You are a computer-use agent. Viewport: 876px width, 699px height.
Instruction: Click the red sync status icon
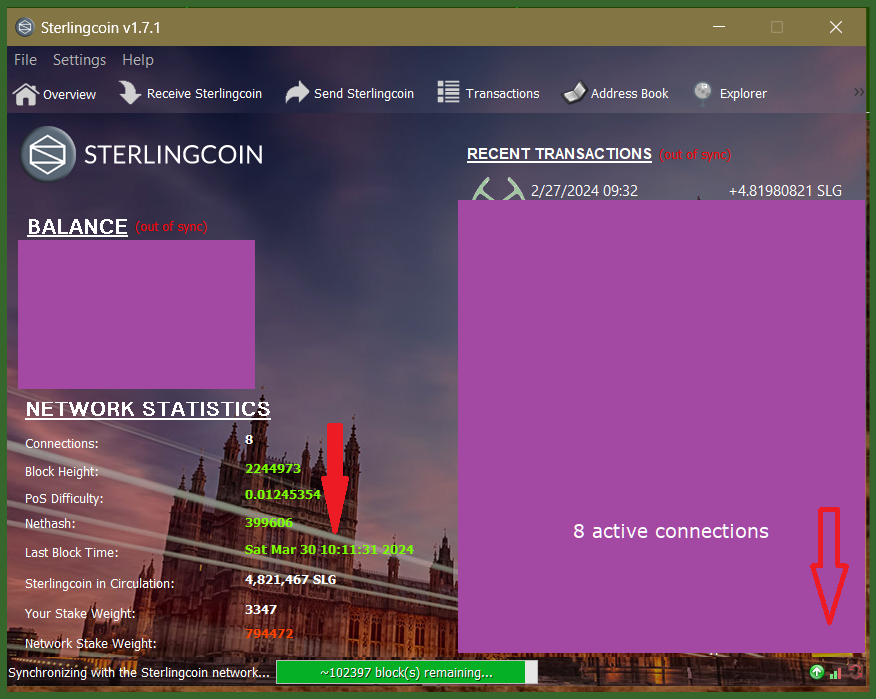(x=855, y=672)
